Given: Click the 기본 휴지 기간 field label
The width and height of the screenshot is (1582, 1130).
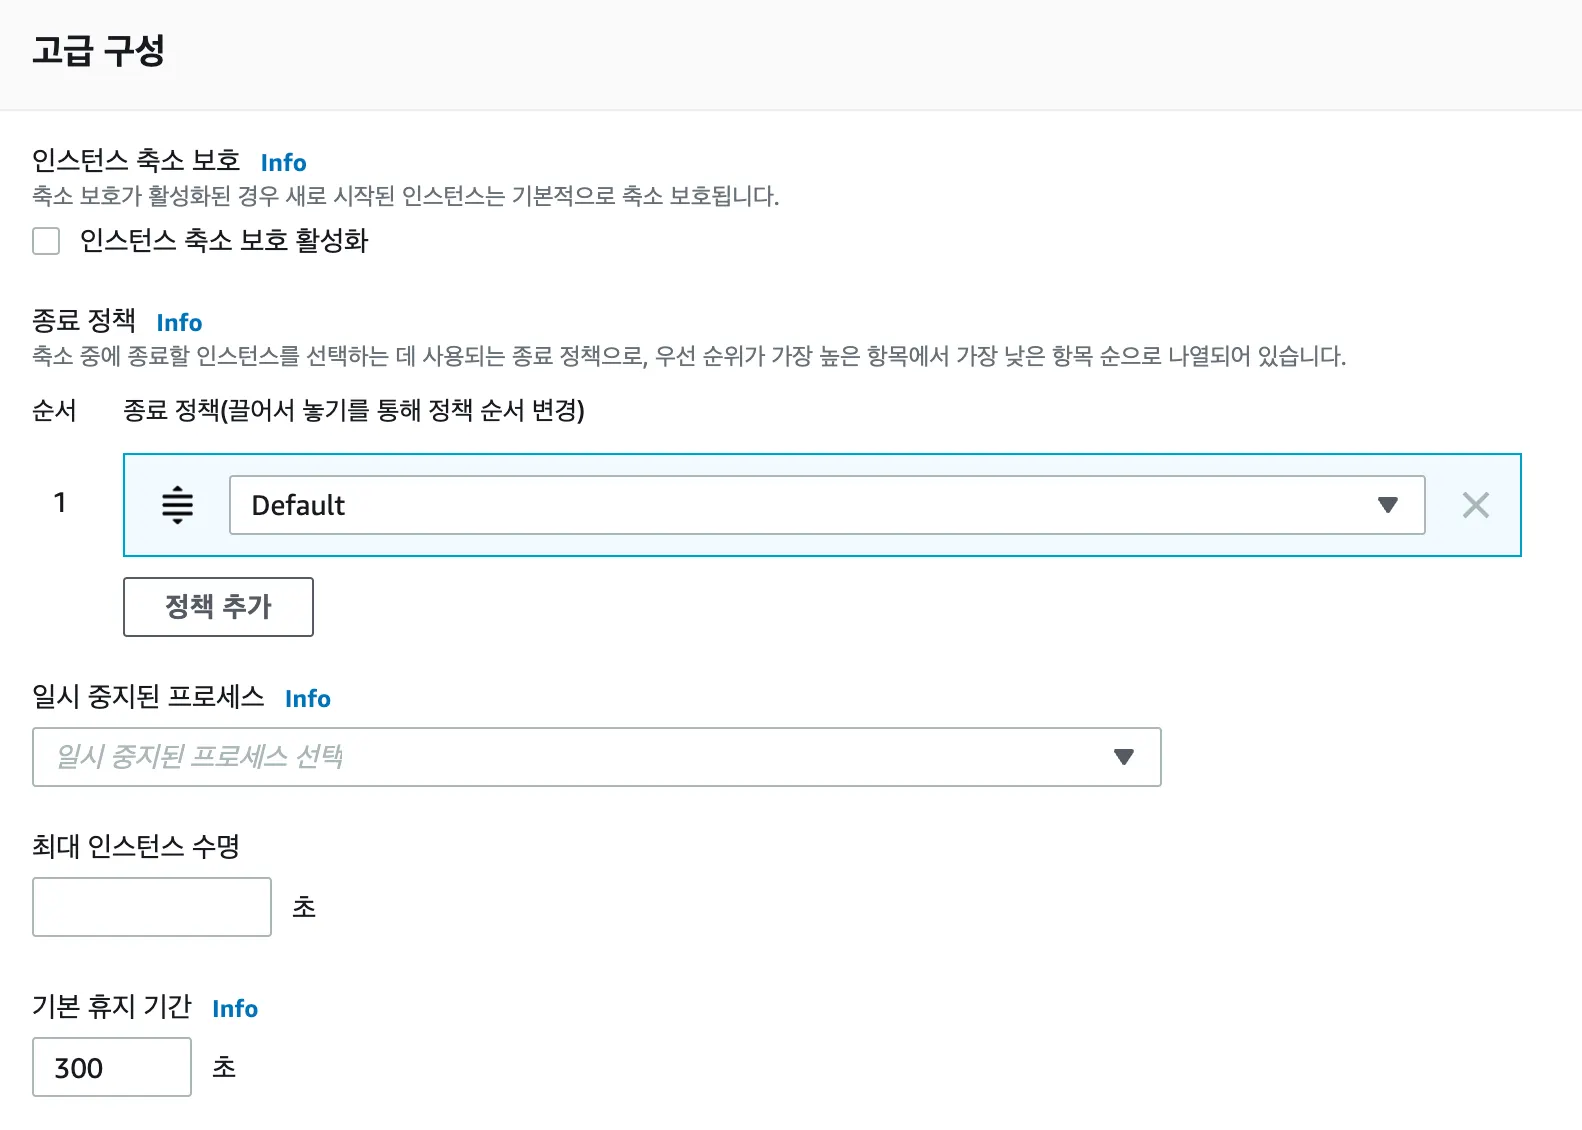Looking at the screenshot, I should [x=112, y=1007].
